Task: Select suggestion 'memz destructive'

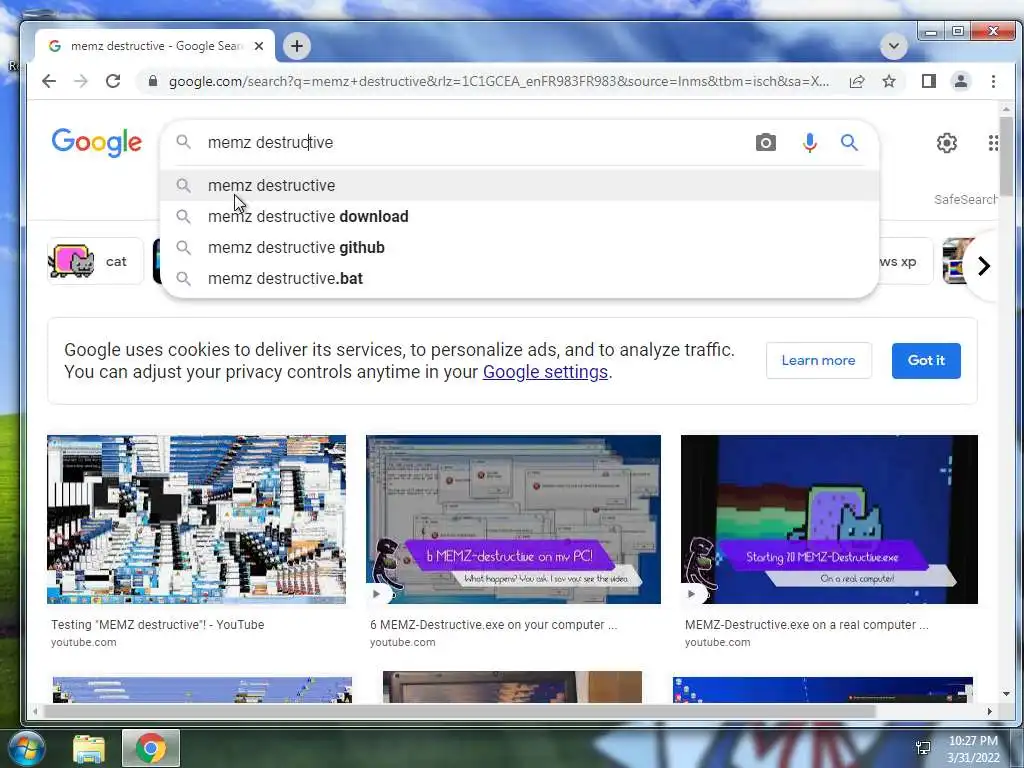Action: pyautogui.click(x=519, y=185)
